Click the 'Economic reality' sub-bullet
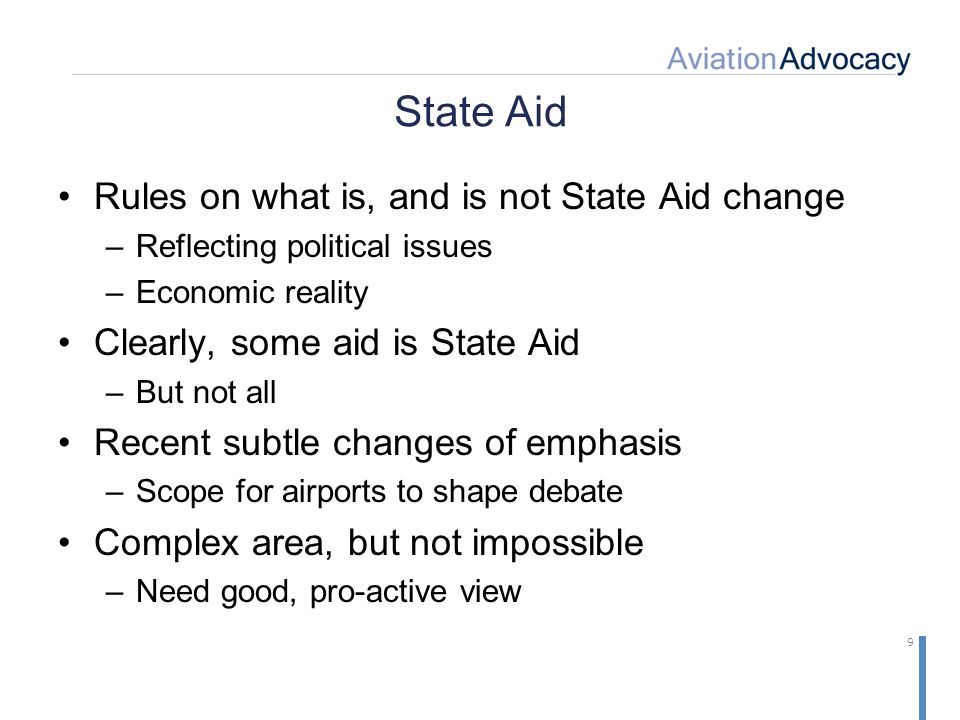The image size is (960, 720). click(252, 293)
